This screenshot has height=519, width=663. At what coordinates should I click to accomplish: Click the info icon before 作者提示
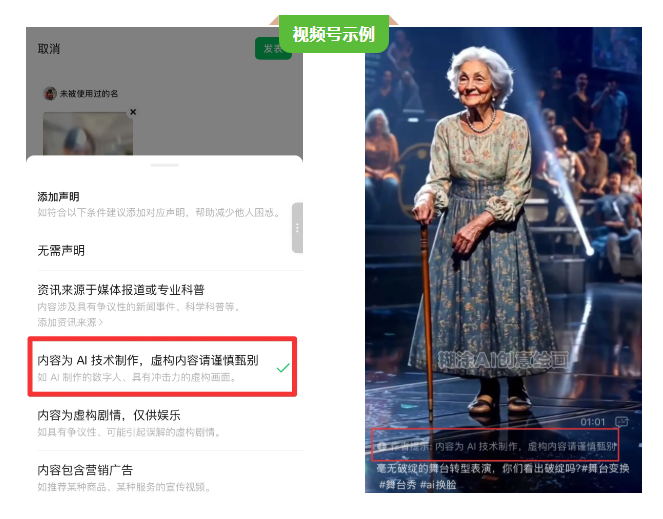(382, 446)
